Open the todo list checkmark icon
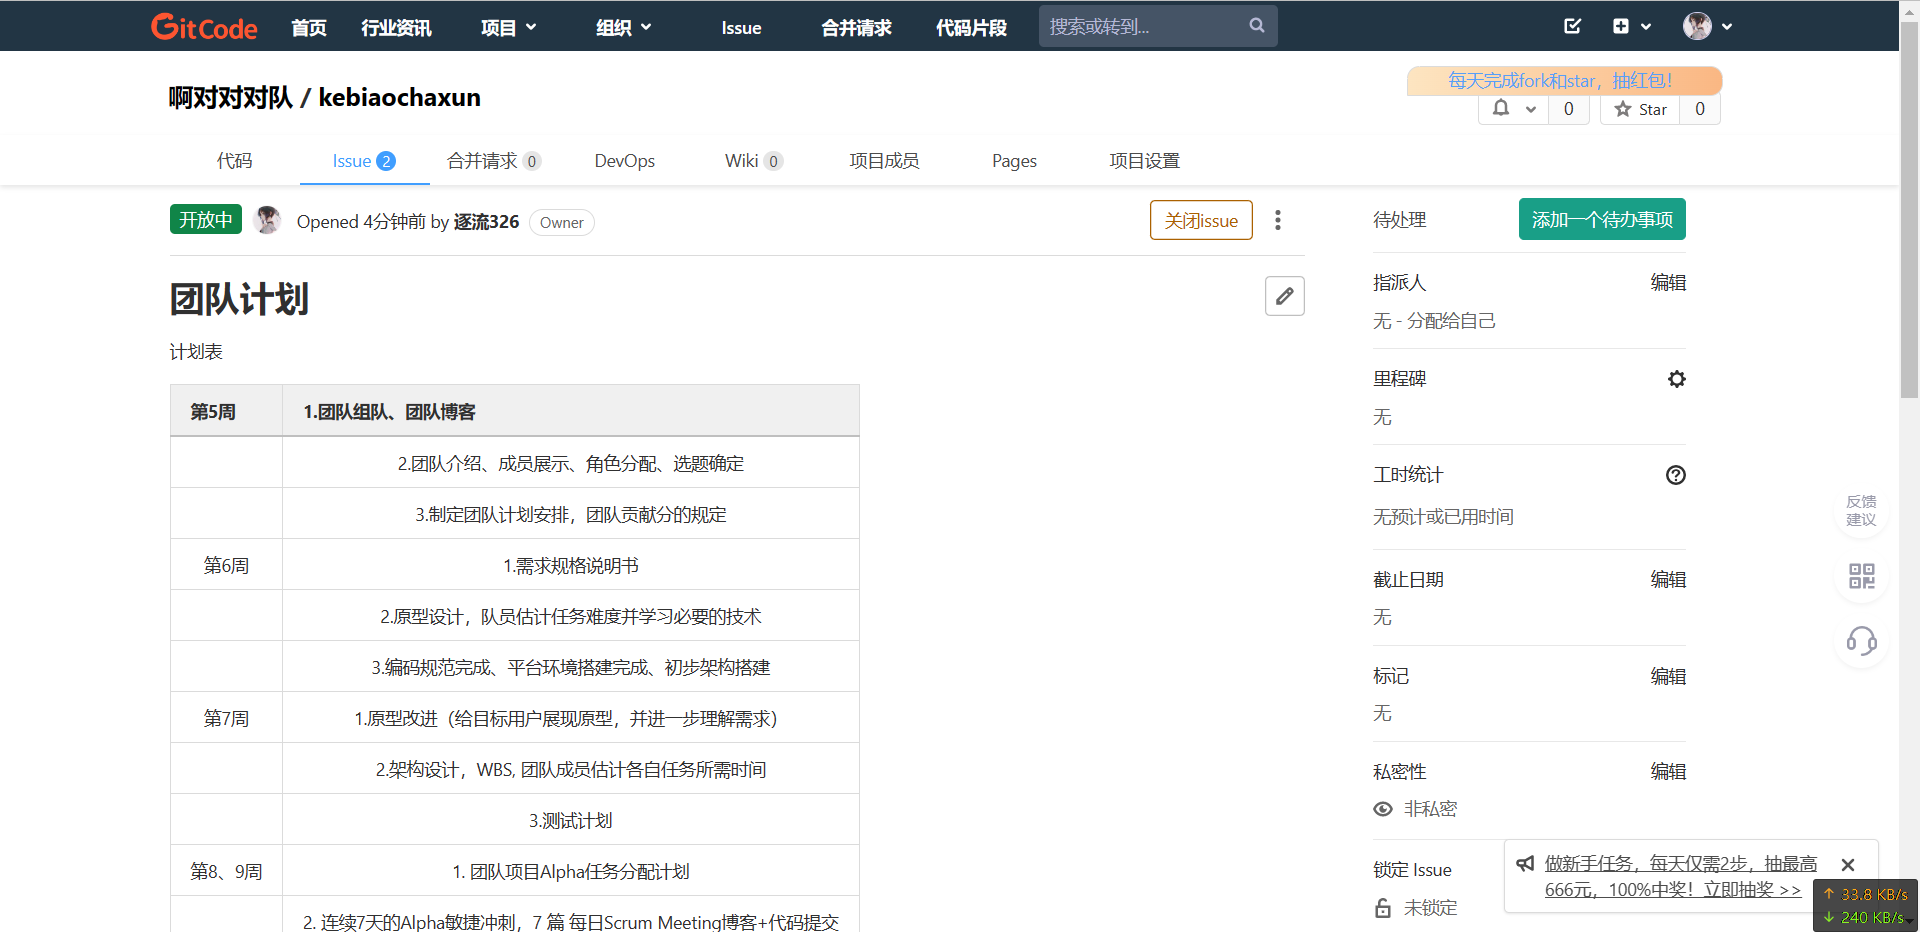The image size is (1920, 932). 1572,26
